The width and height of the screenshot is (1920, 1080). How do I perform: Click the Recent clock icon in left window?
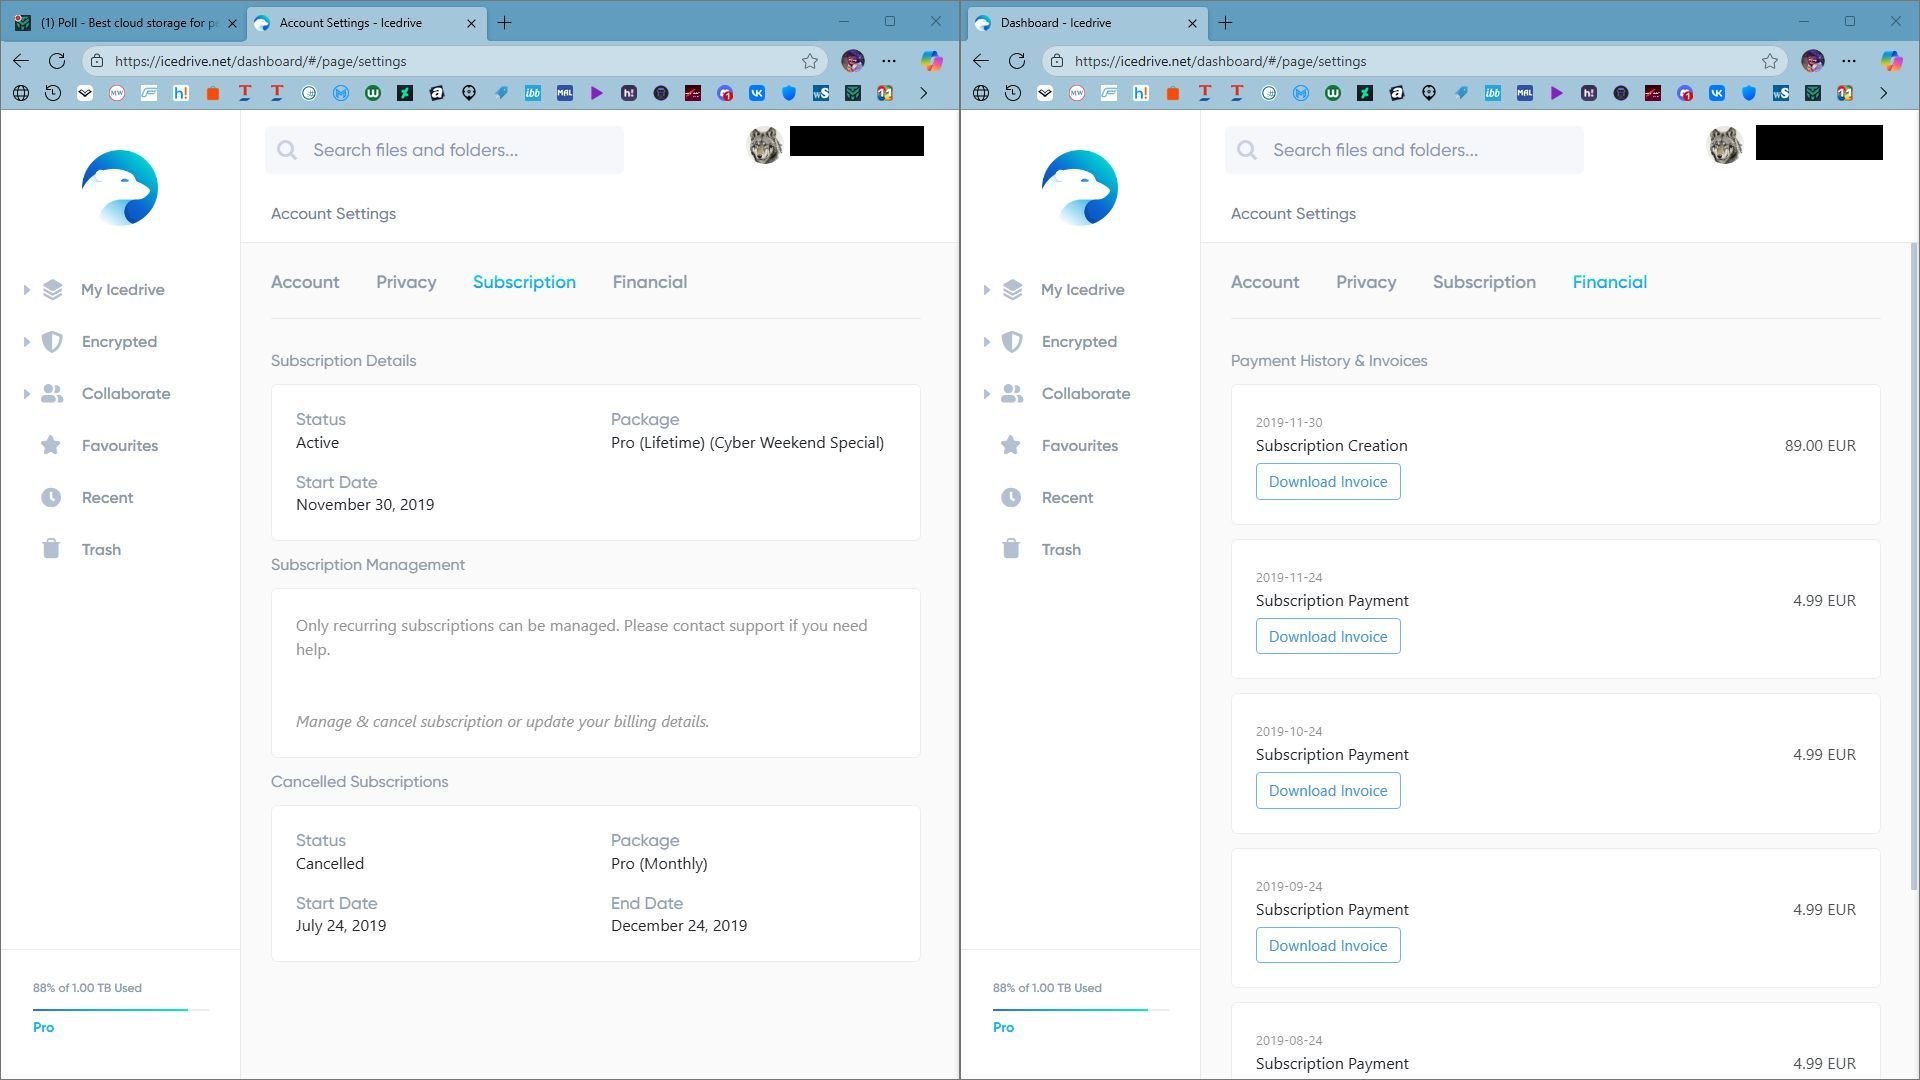[51, 497]
